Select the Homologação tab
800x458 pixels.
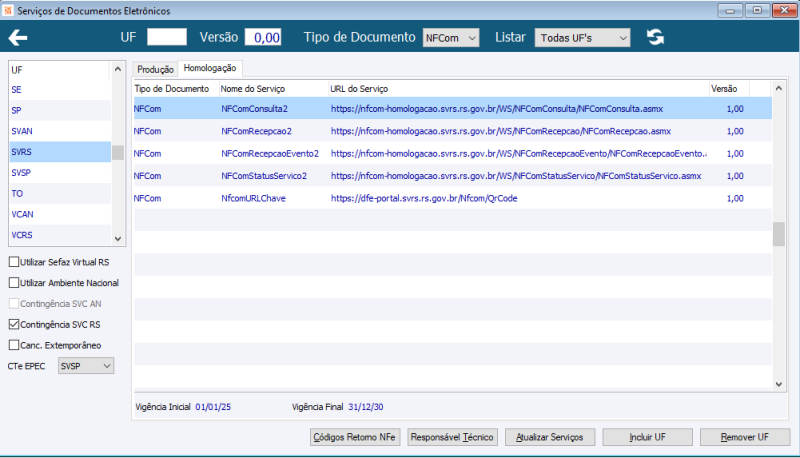(210, 68)
